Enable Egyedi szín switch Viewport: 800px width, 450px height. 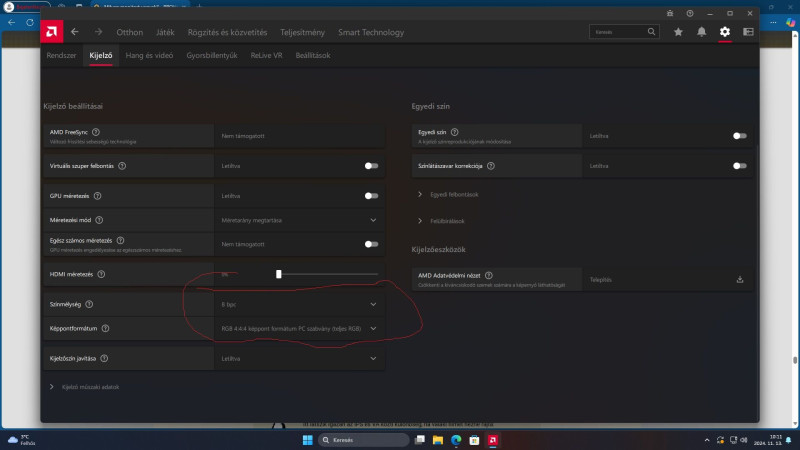click(x=740, y=136)
